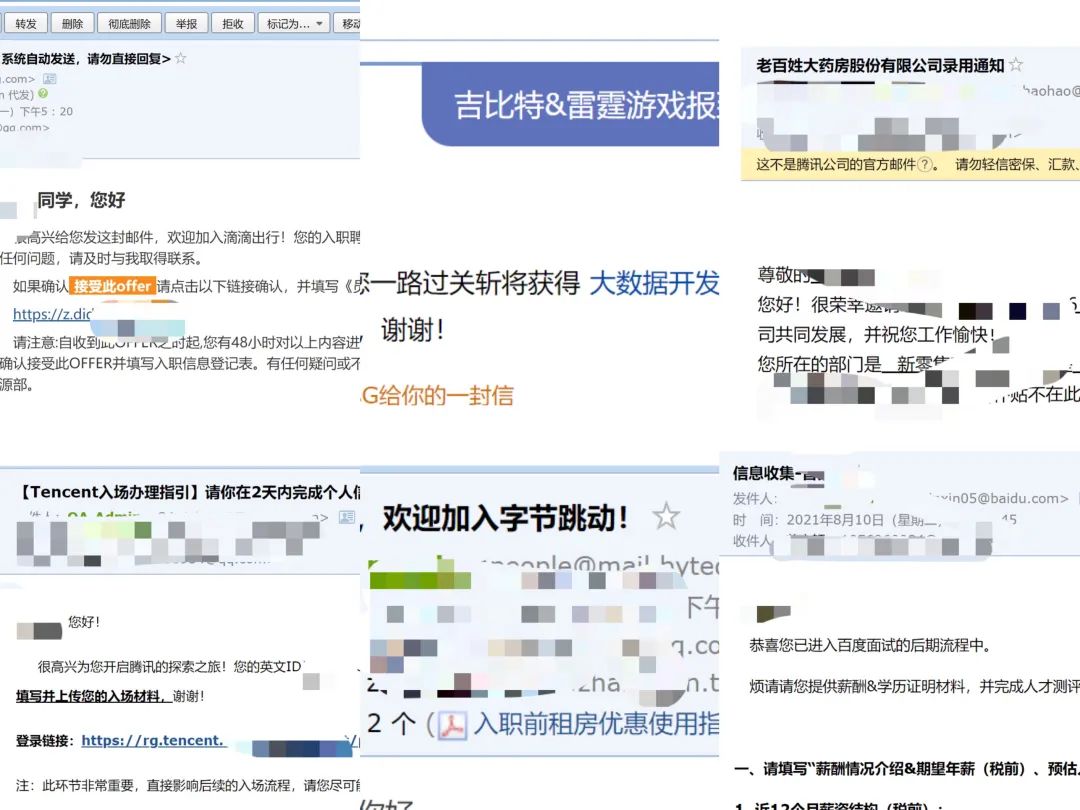The image size is (1080, 810).
Task: Click the 2021年8月10日 date text
Action: (835, 519)
